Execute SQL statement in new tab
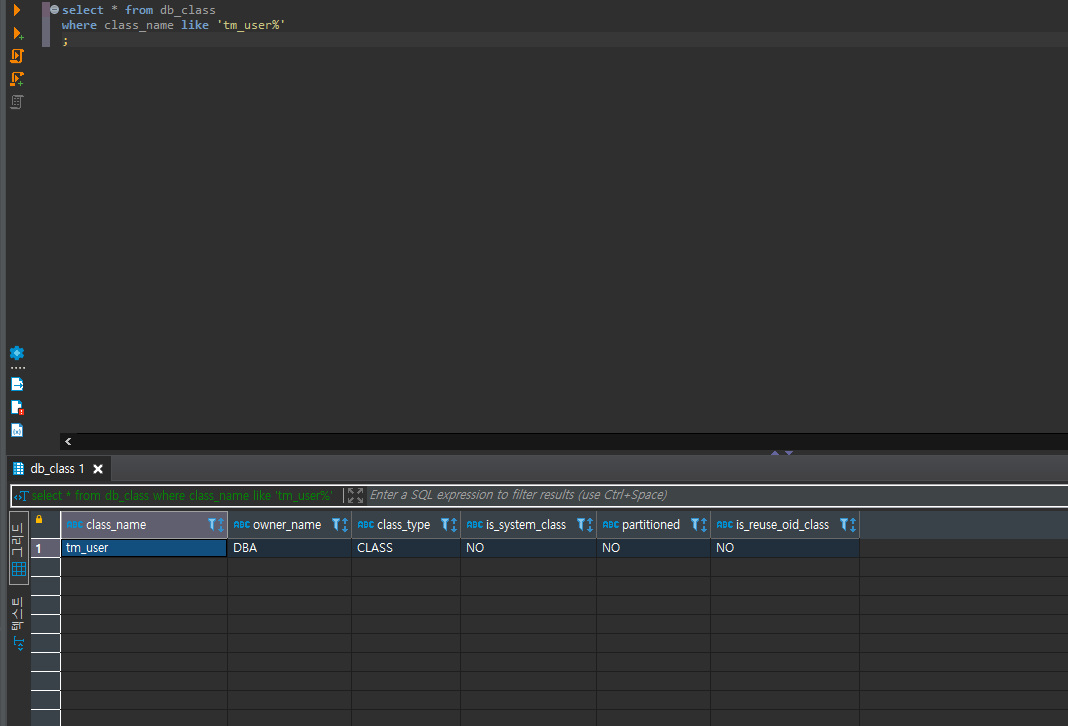Image resolution: width=1068 pixels, height=726 pixels. point(18,33)
